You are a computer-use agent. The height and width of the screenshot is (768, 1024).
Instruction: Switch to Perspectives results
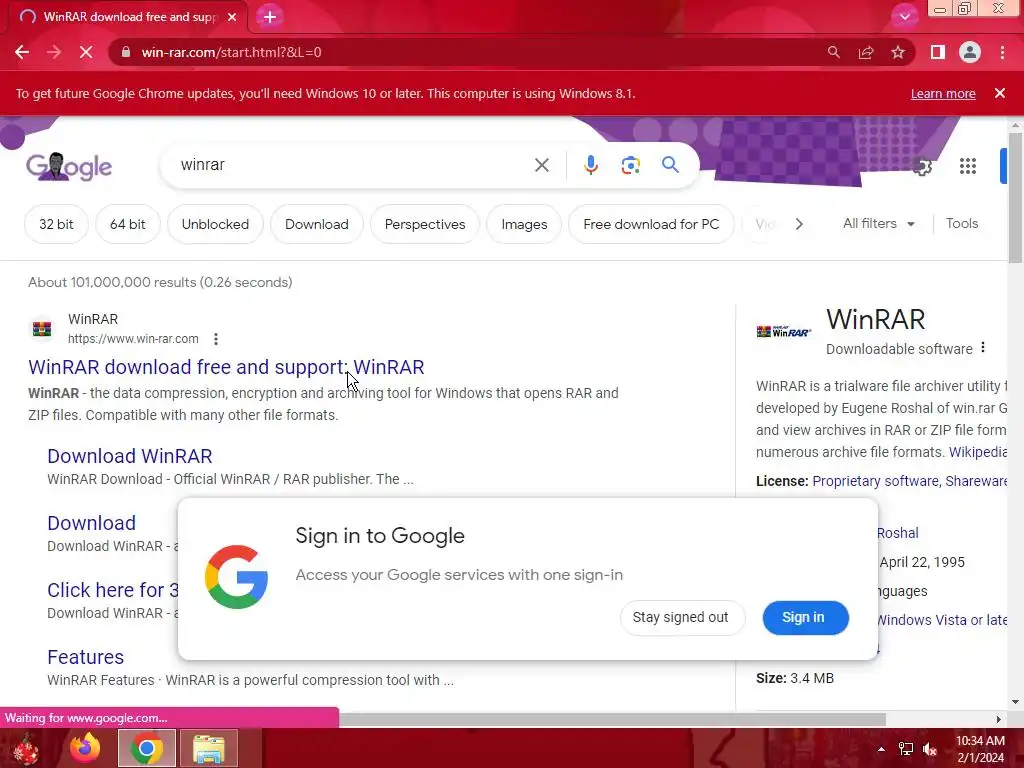click(x=424, y=224)
